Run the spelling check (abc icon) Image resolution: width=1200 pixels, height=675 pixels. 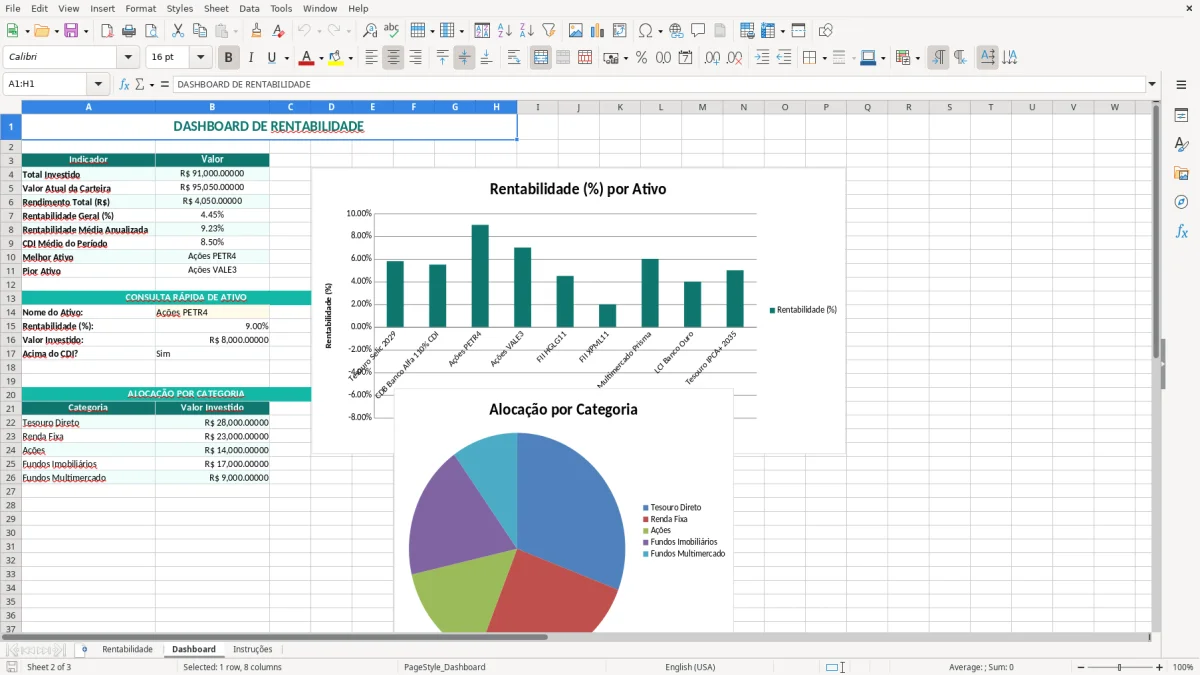point(392,31)
